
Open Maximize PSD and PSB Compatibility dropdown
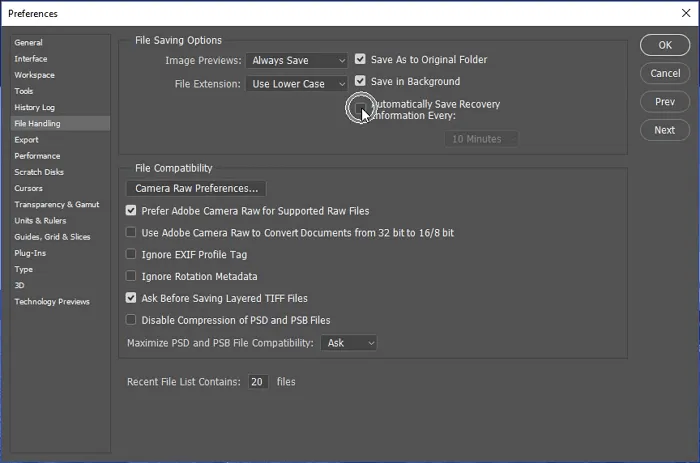[349, 343]
